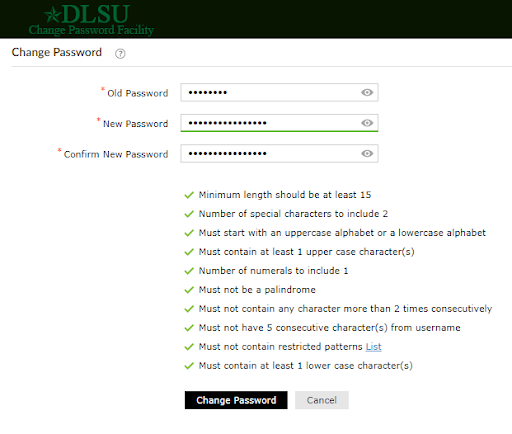
Task: Submit with the Change Password button
Action: 236,400
